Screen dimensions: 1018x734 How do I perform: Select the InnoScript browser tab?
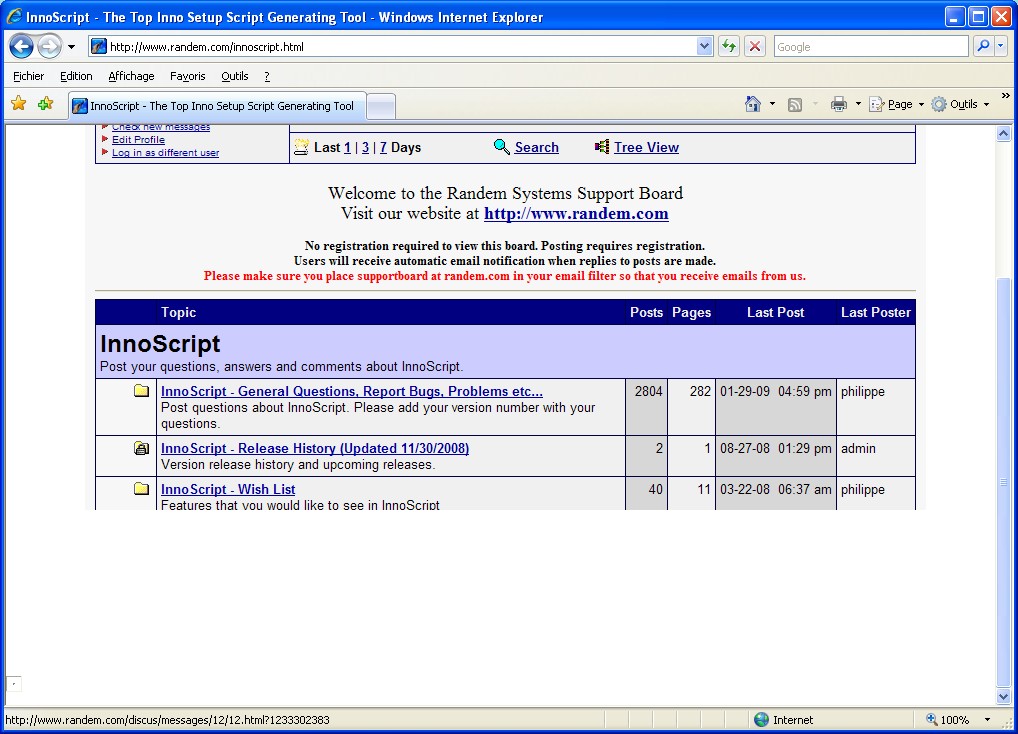[217, 106]
